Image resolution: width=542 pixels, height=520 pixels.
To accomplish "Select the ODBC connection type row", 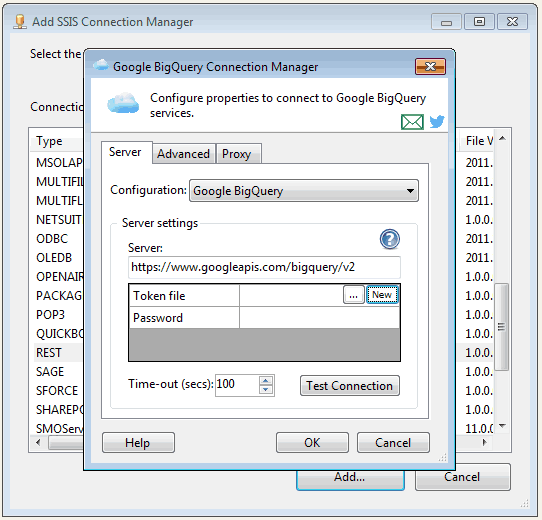I will click(58, 239).
